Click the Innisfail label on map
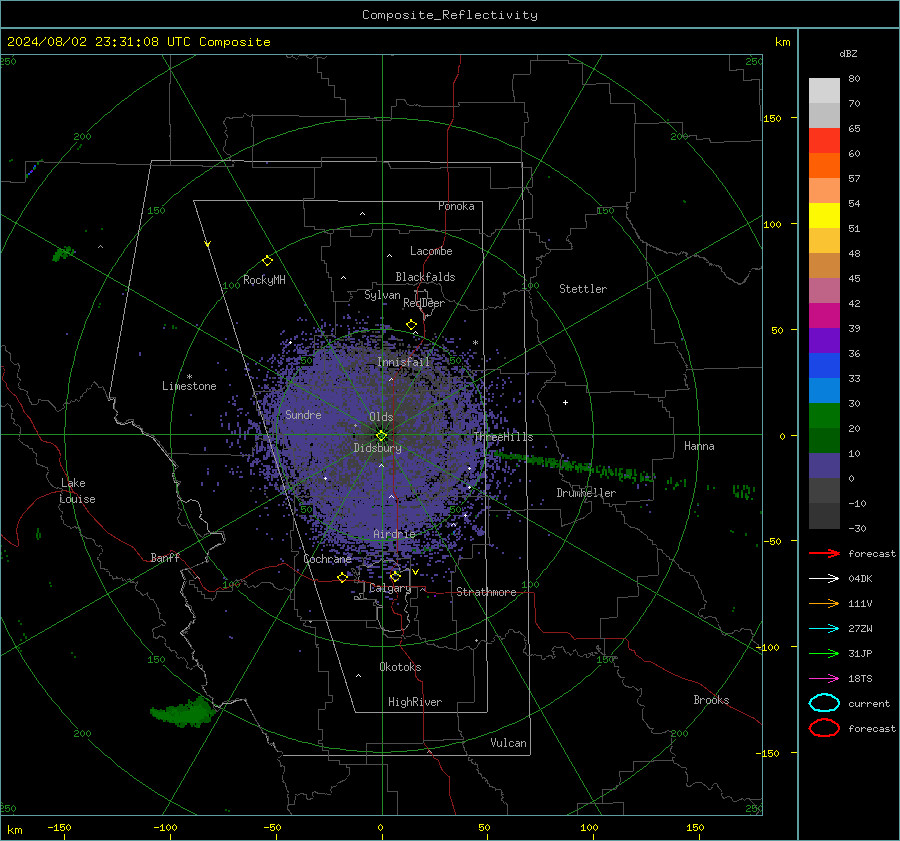Screen dimensions: 900x841 [x=403, y=362]
